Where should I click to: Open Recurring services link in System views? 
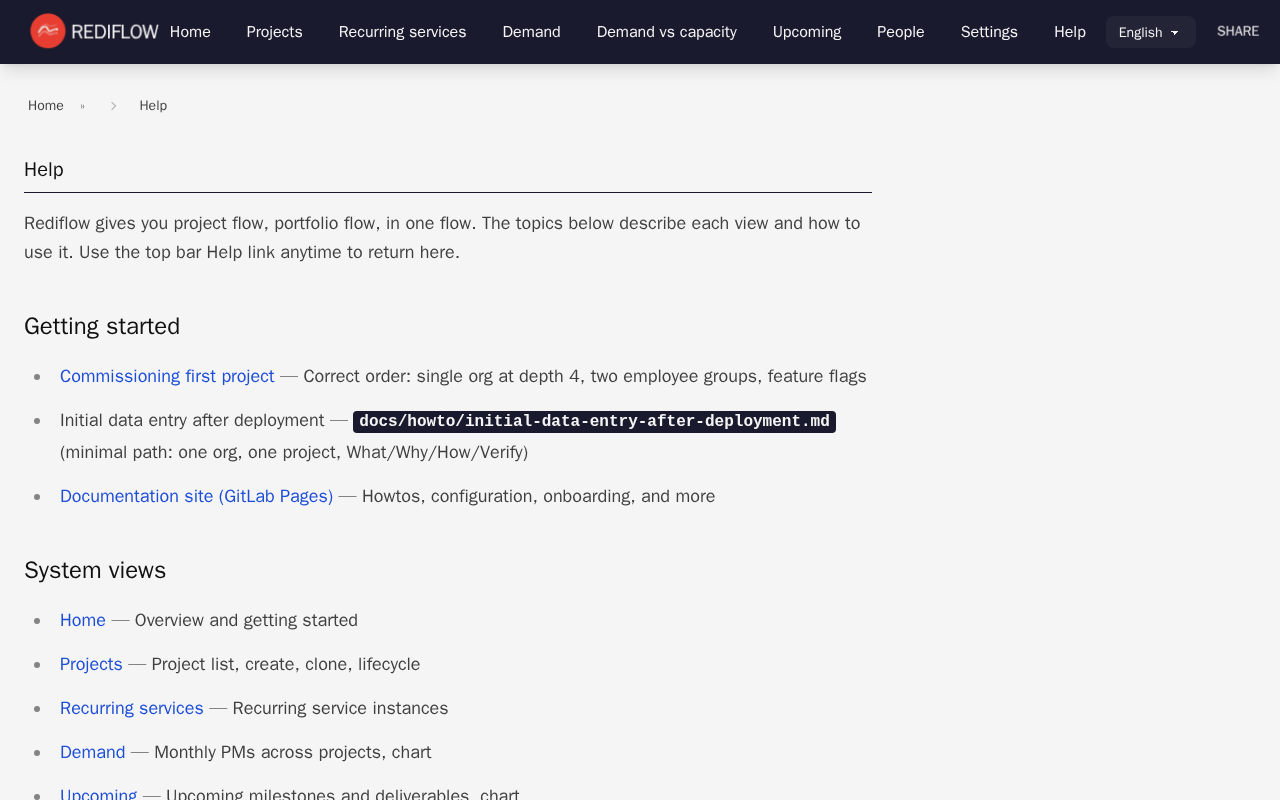132,708
